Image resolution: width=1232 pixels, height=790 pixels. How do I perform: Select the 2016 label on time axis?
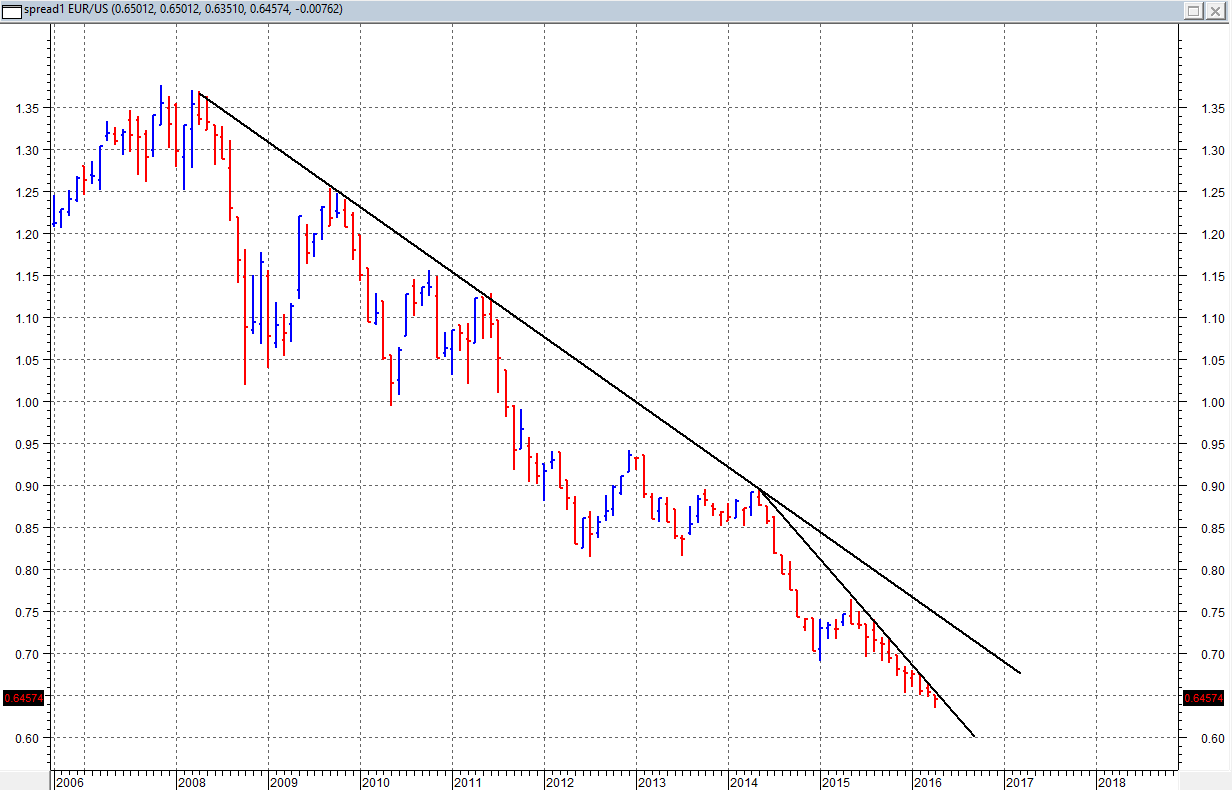pos(928,781)
